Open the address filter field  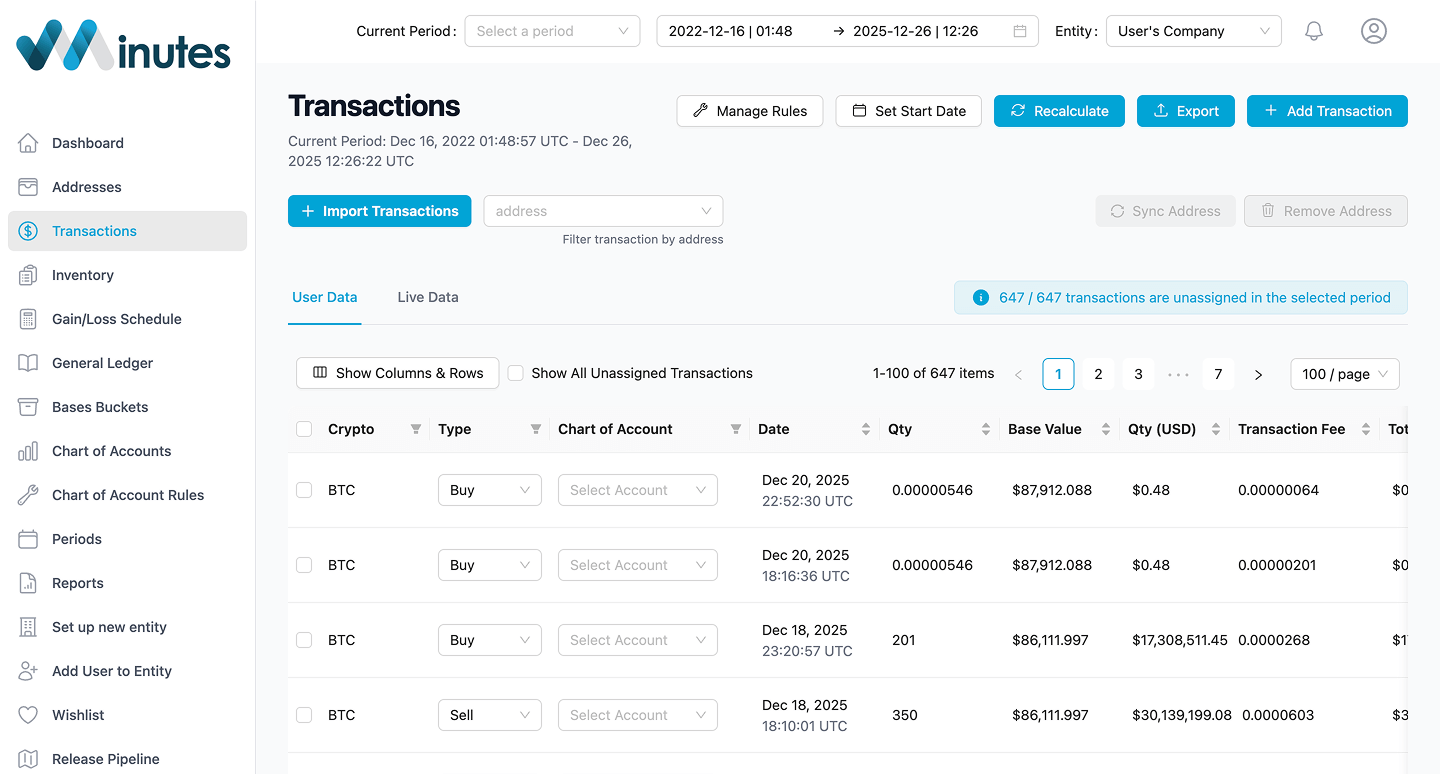pos(603,211)
